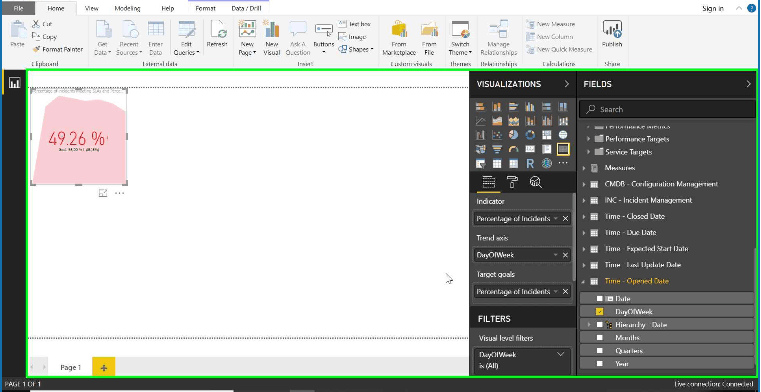
Task: Add a new page with plus button
Action: (103, 368)
